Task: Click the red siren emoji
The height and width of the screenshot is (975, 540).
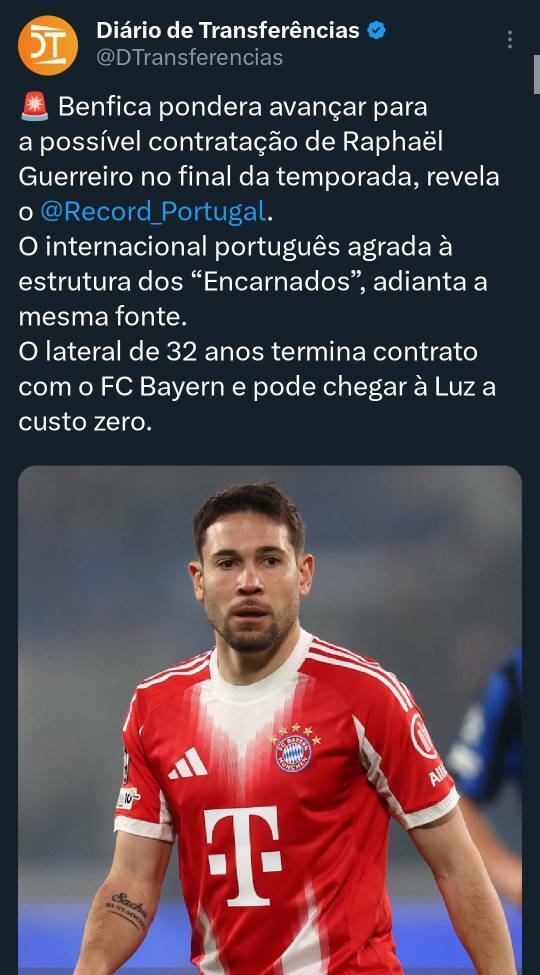Action: coord(34,107)
